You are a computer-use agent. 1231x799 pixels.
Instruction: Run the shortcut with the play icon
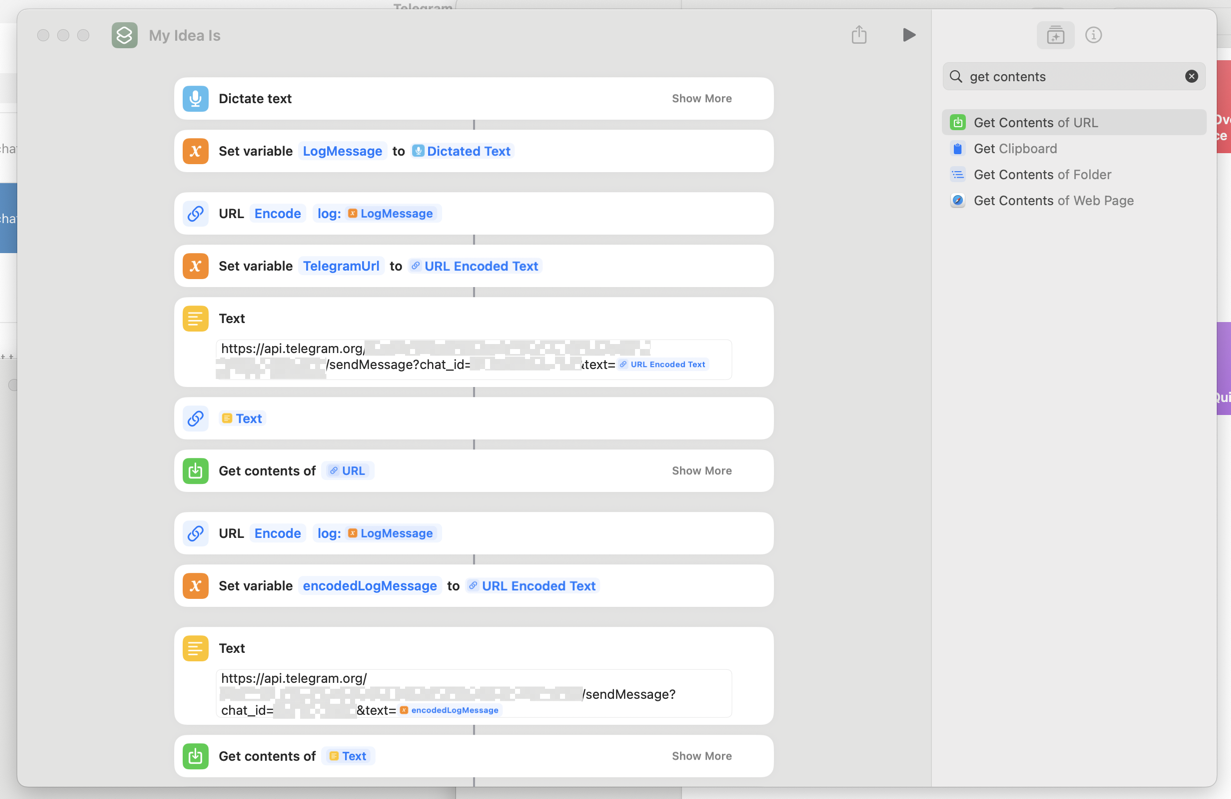click(909, 34)
